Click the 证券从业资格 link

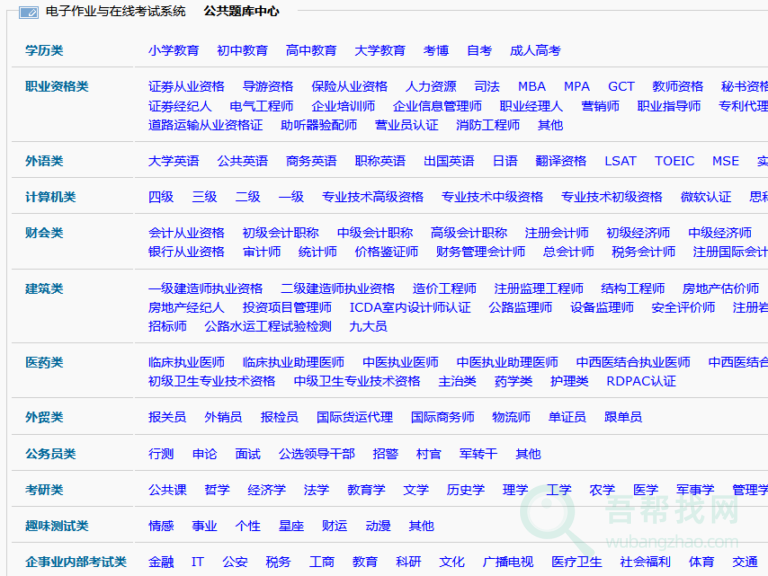coord(186,87)
